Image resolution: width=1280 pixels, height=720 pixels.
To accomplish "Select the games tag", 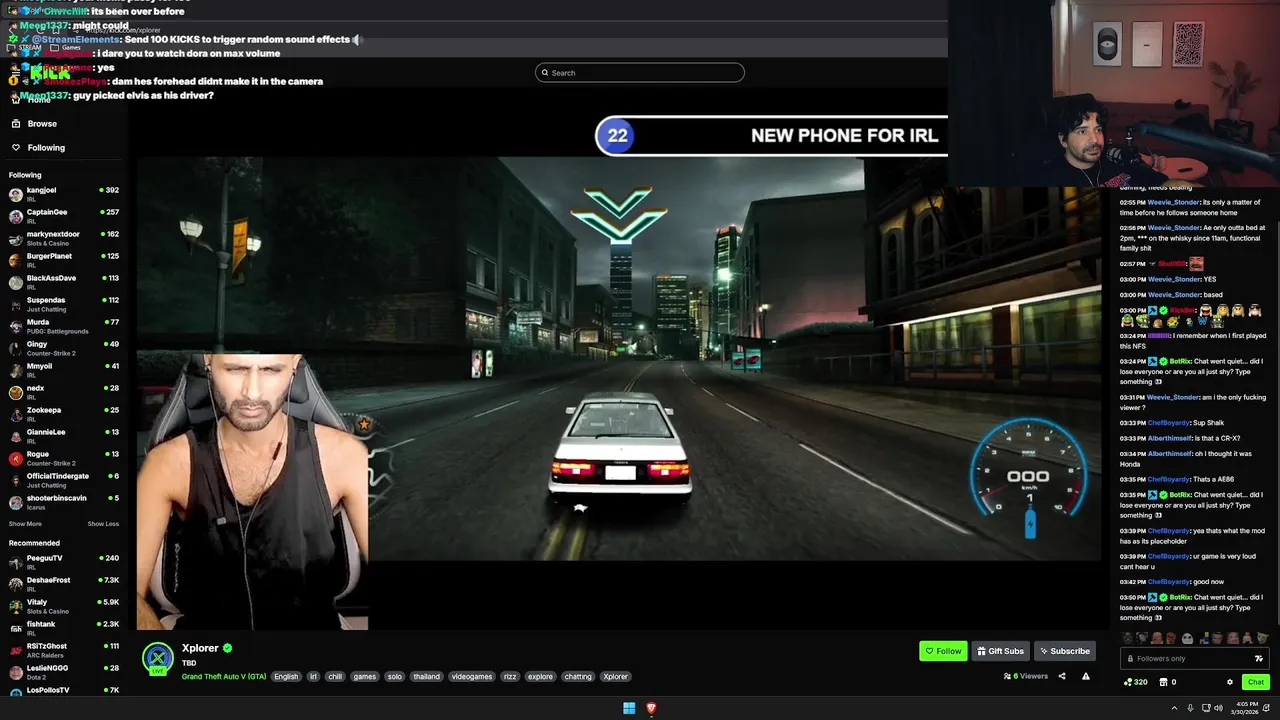I will pyautogui.click(x=365, y=677).
